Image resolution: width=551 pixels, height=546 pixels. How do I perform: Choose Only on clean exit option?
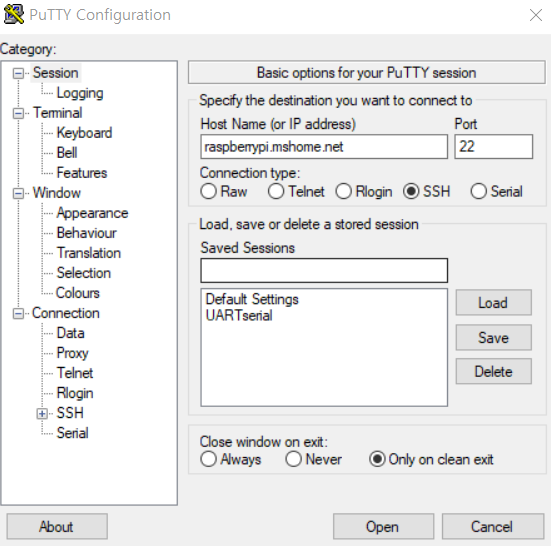coord(377,459)
